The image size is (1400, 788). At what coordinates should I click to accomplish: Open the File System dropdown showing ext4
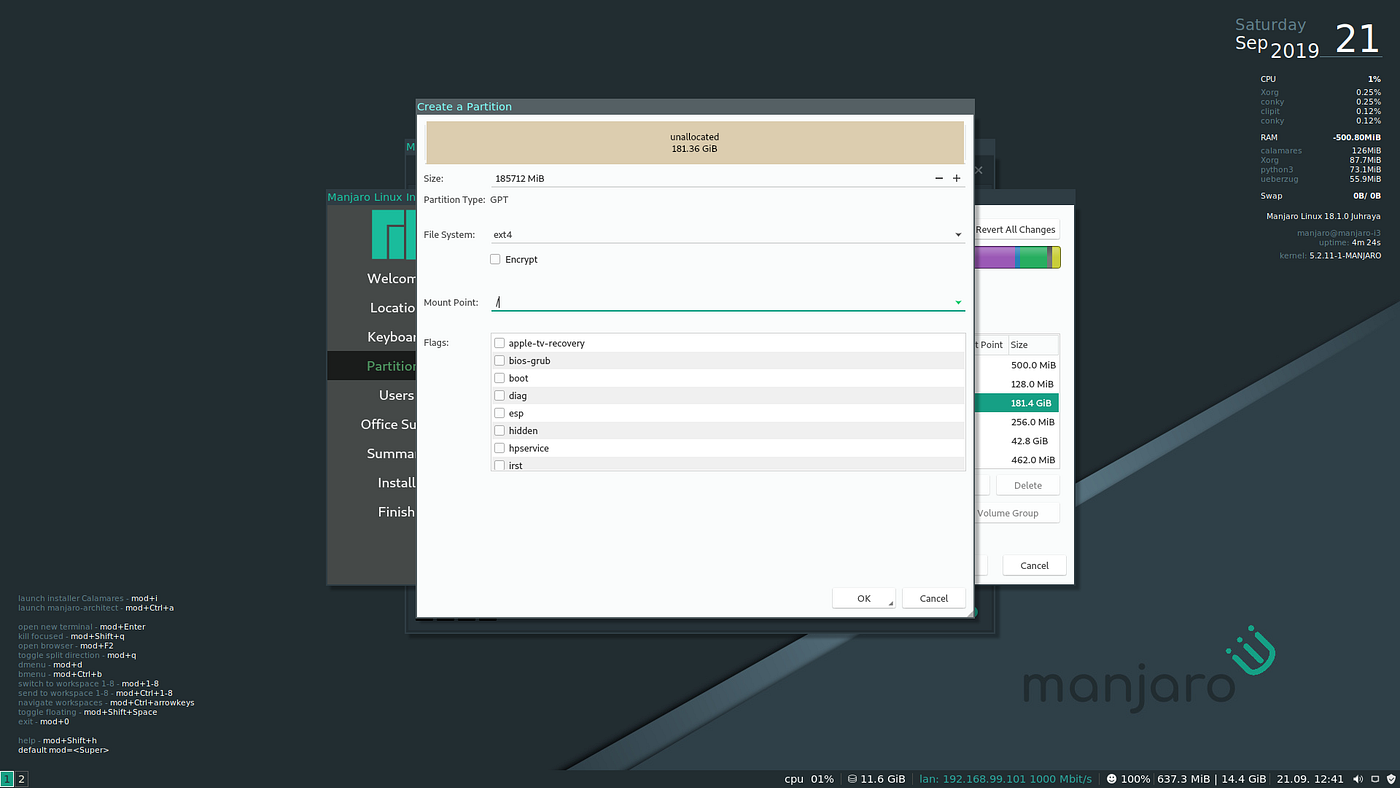[x=957, y=234]
